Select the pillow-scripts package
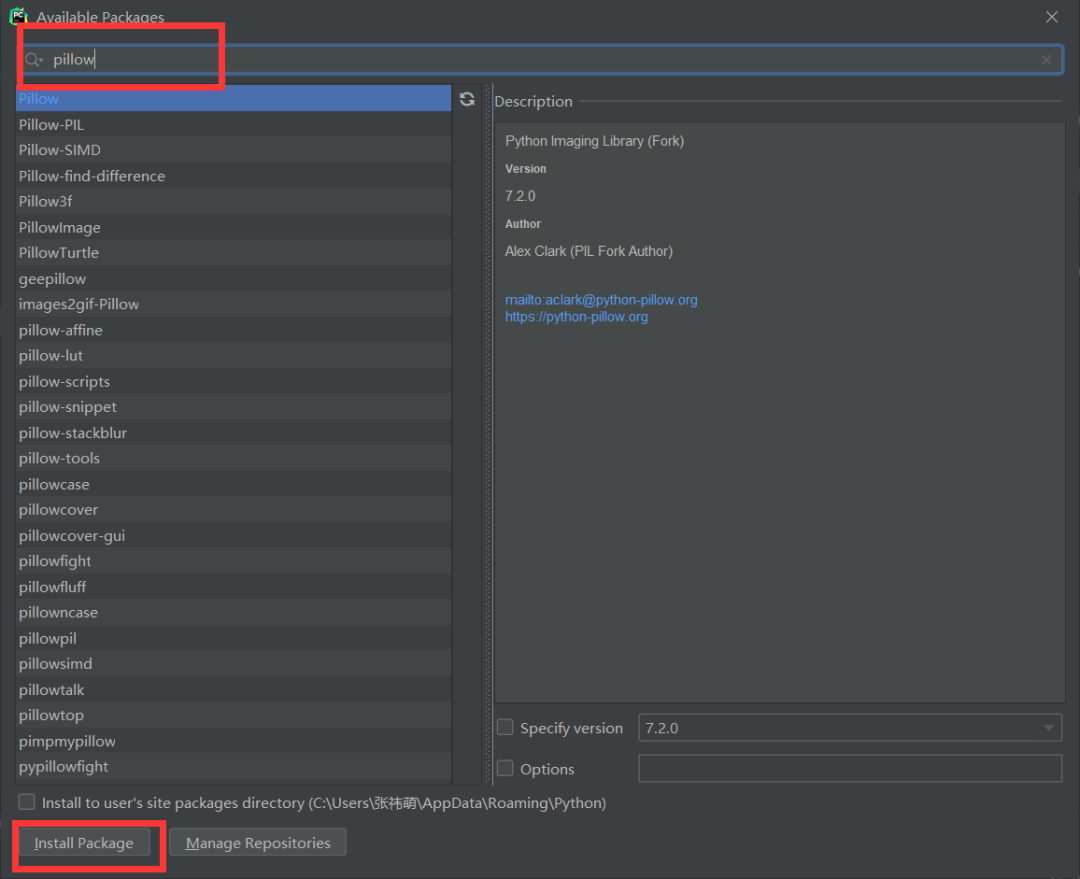Screen dimensions: 1080x879 click(233, 382)
